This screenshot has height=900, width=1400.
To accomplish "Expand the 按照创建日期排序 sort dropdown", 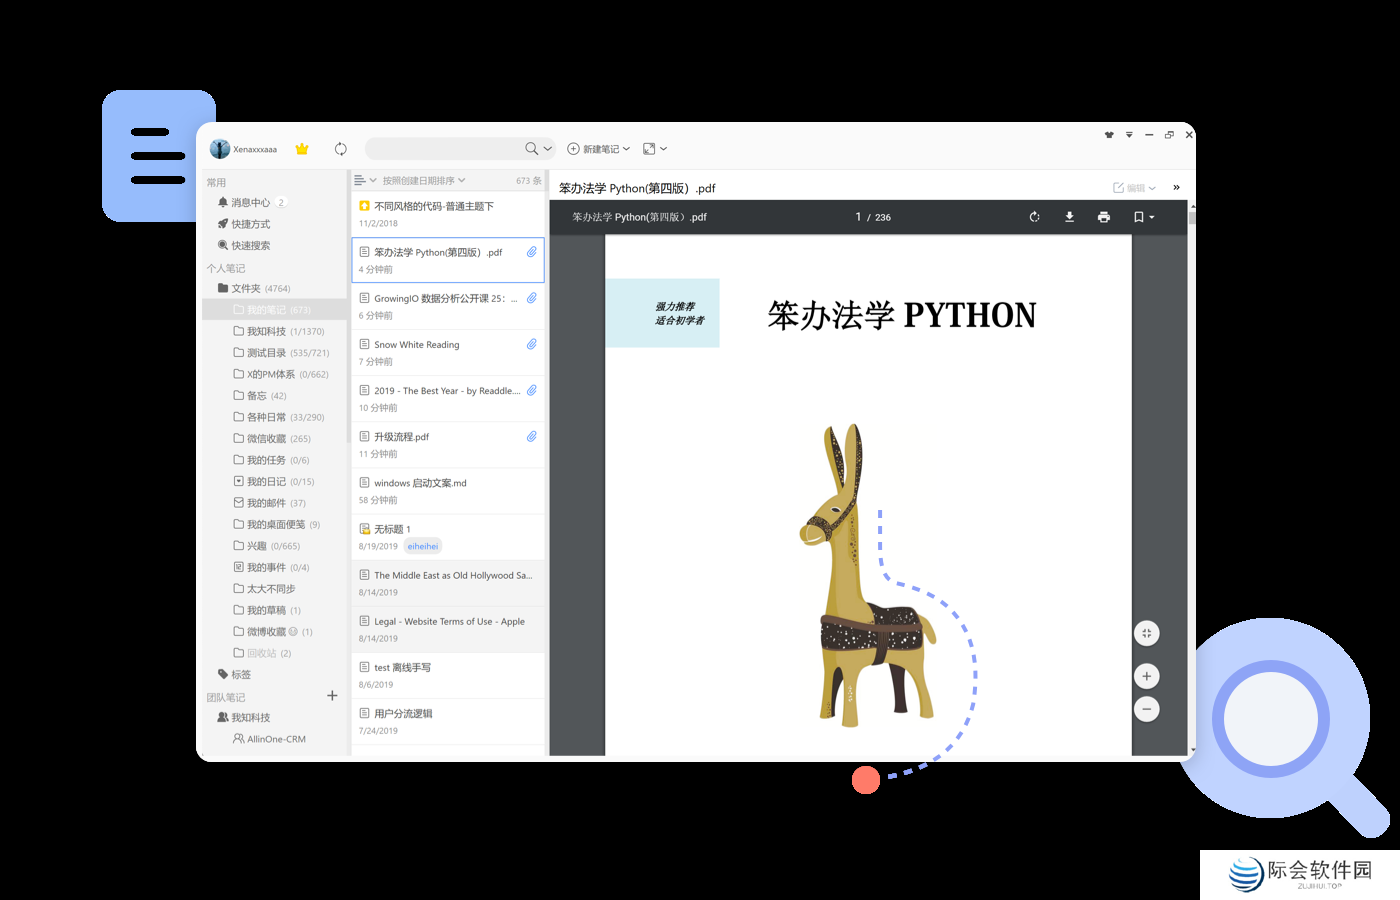I will (x=423, y=181).
